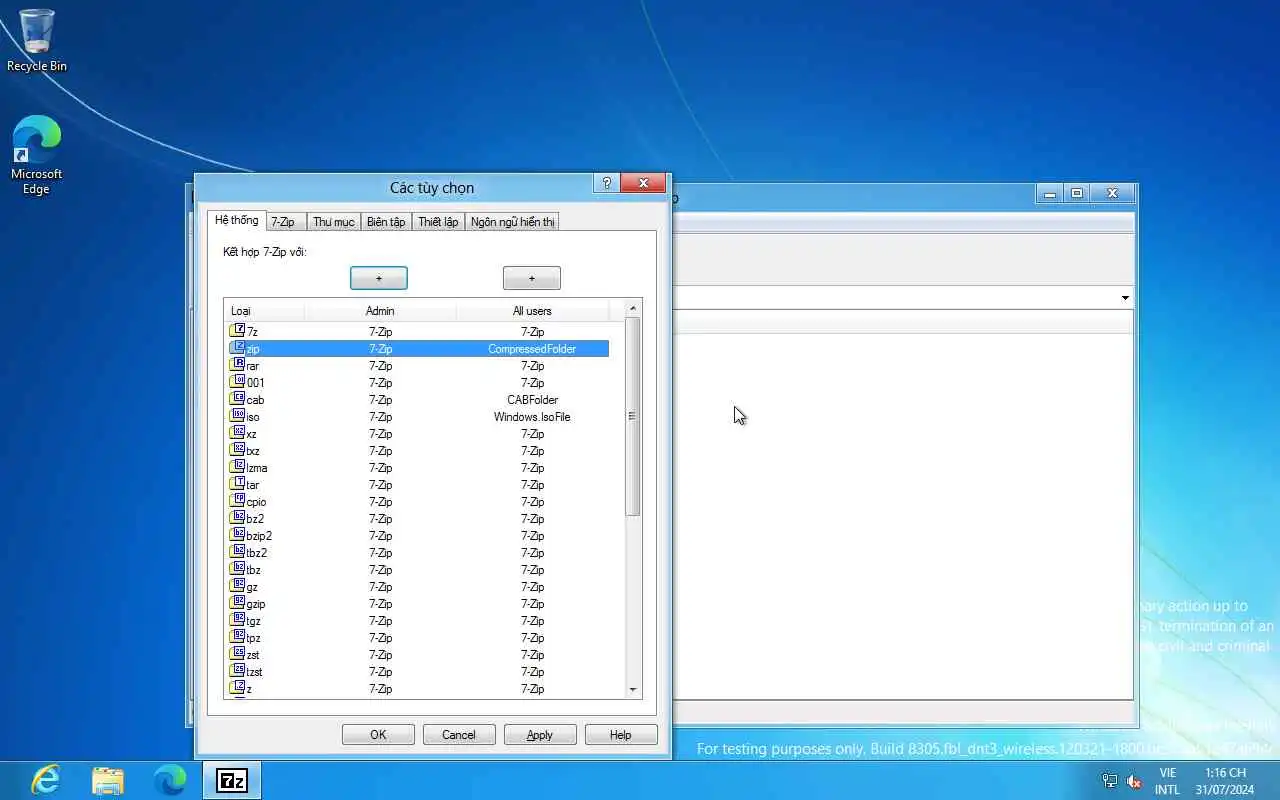This screenshot has width=1280, height=800.
Task: Select the rar file type icon
Action: (x=238, y=365)
